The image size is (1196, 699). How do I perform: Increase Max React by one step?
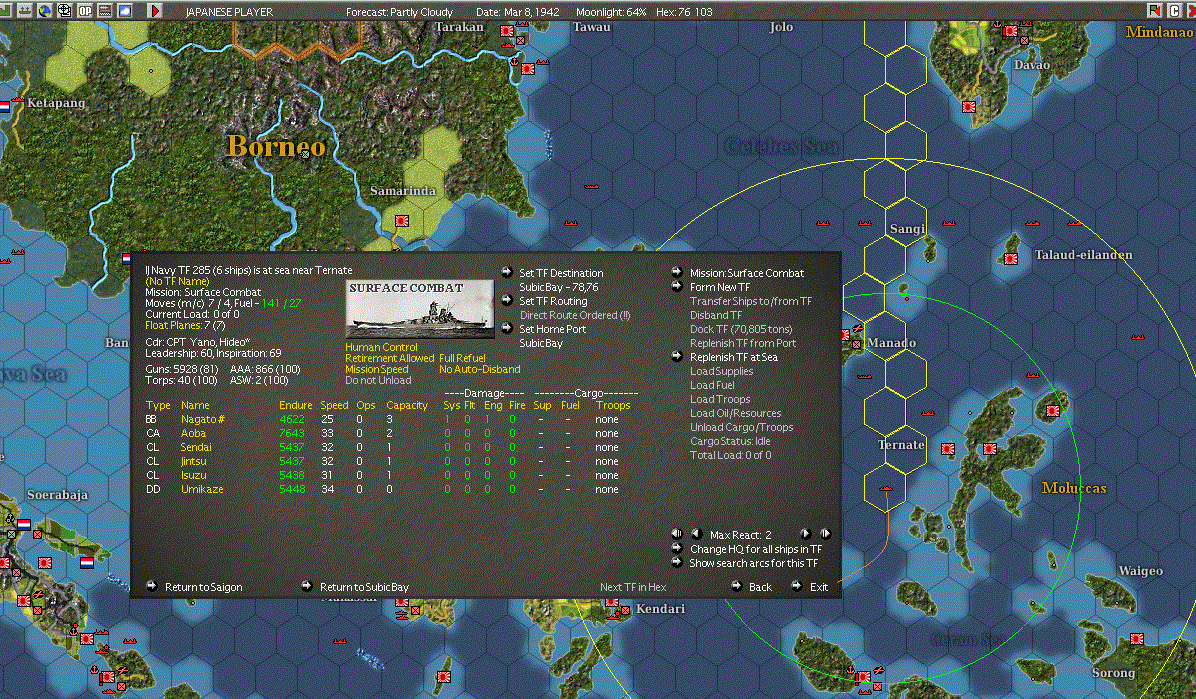(x=805, y=533)
